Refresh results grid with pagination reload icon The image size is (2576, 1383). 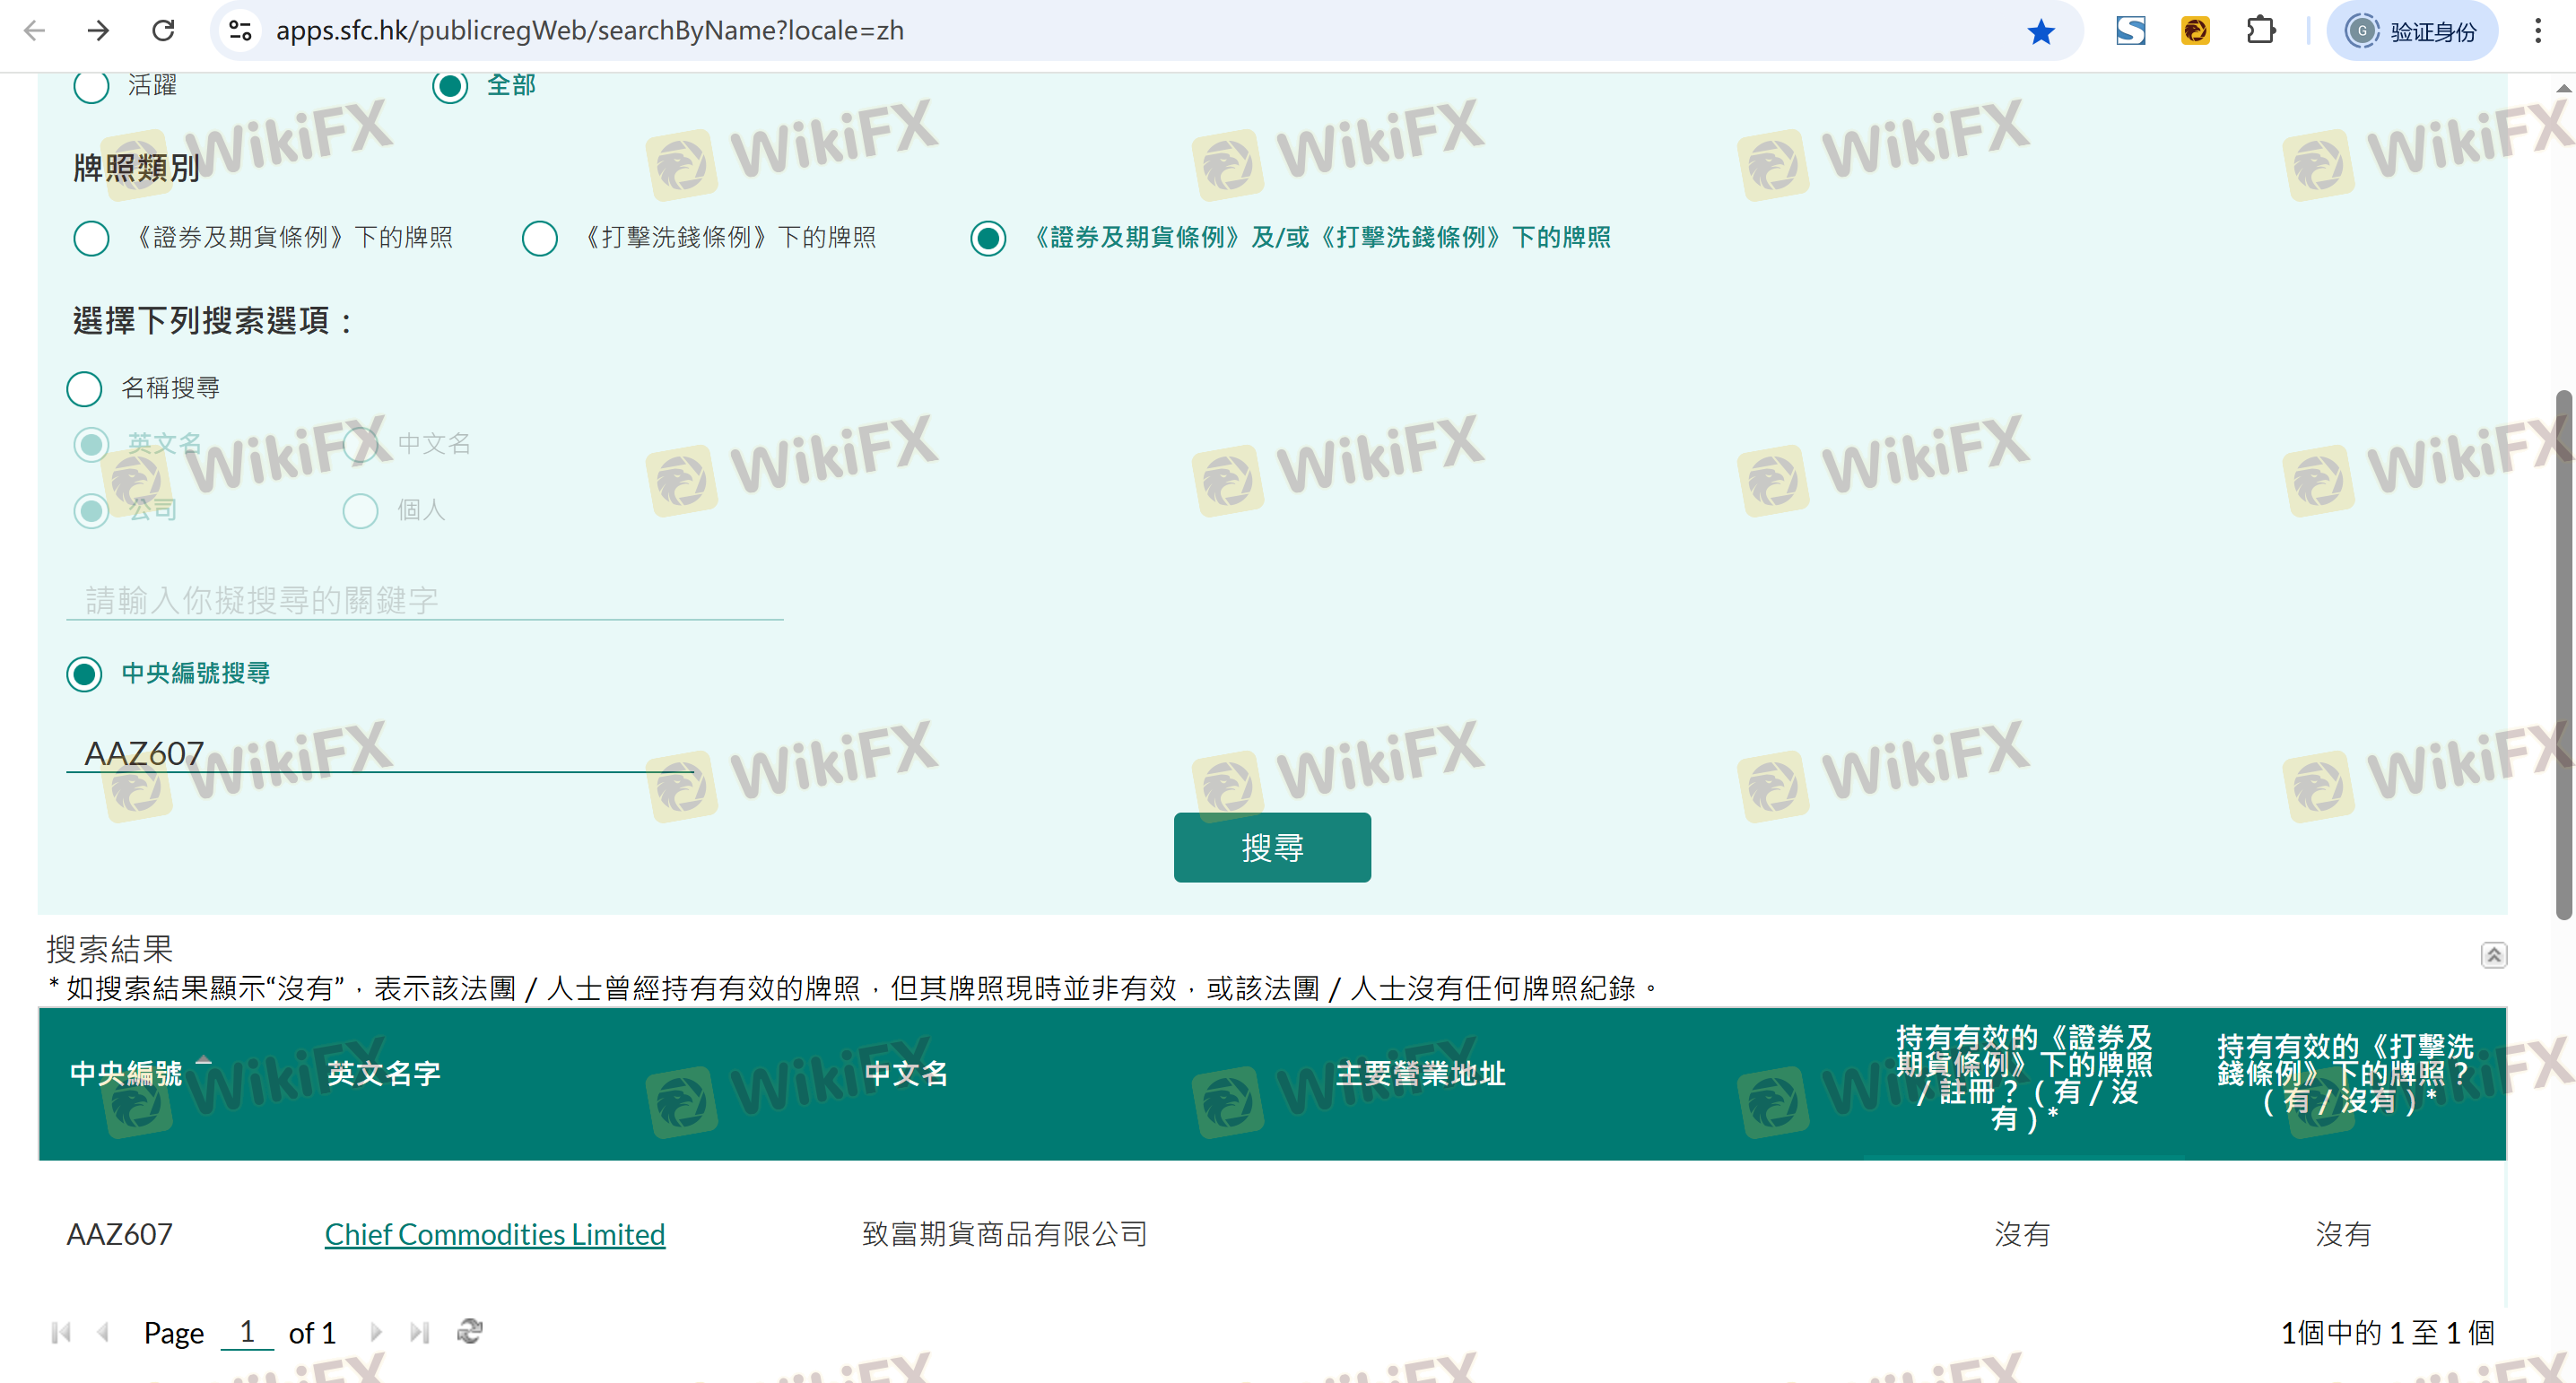tap(470, 1331)
